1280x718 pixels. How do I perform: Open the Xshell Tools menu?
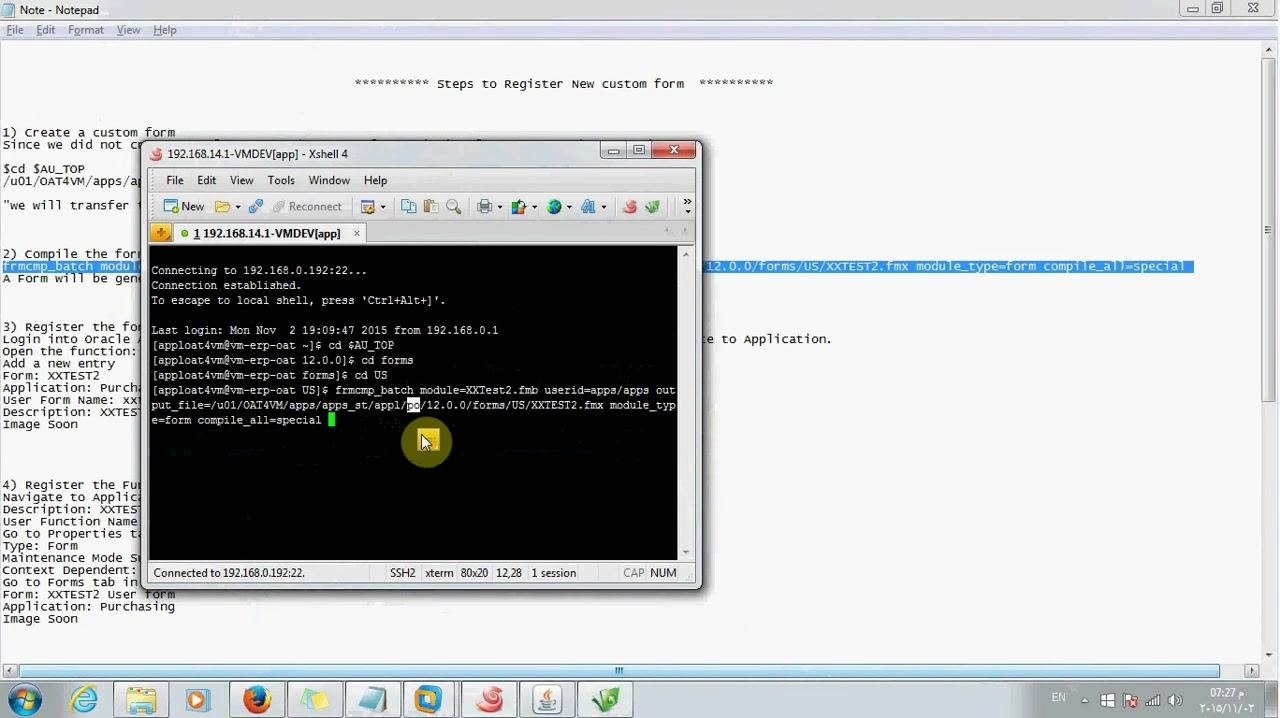[281, 180]
